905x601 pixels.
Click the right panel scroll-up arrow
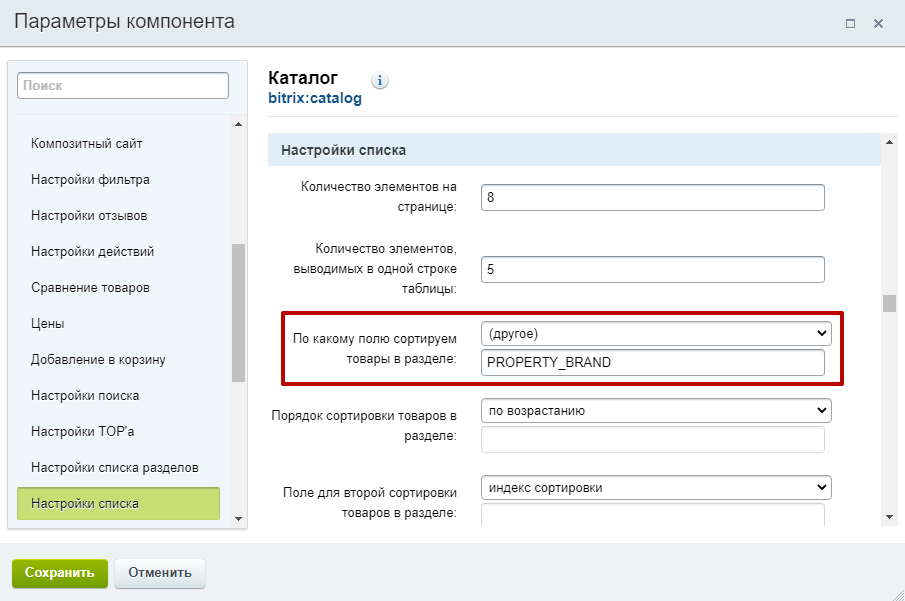(x=889, y=142)
